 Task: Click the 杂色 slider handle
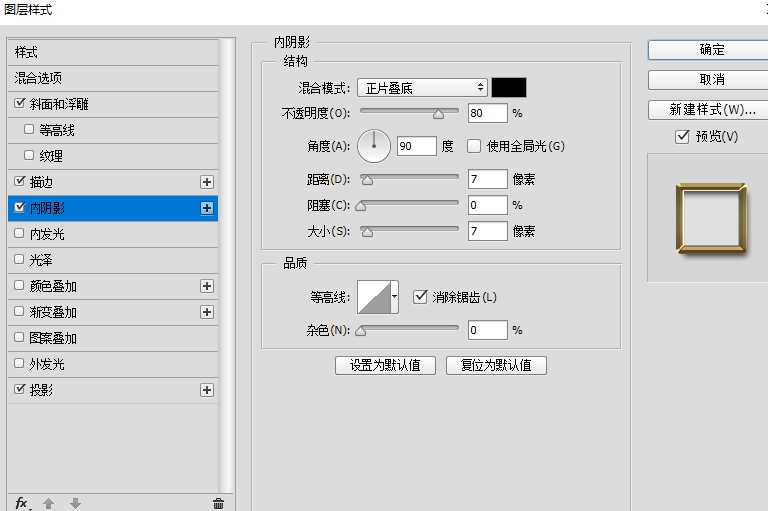tap(360, 331)
